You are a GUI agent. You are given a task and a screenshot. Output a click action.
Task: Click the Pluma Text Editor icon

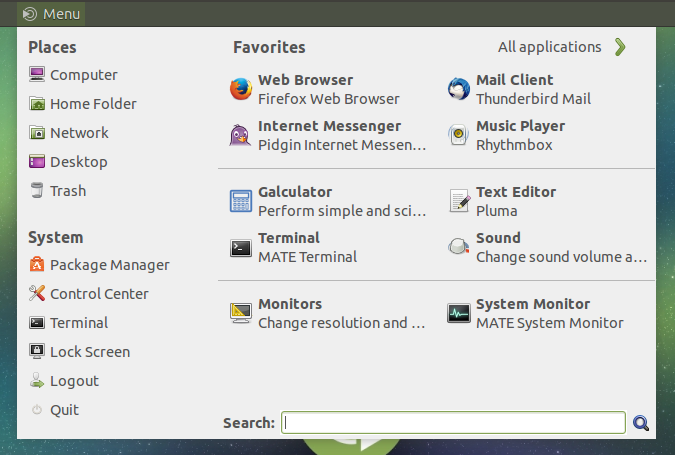click(x=459, y=201)
